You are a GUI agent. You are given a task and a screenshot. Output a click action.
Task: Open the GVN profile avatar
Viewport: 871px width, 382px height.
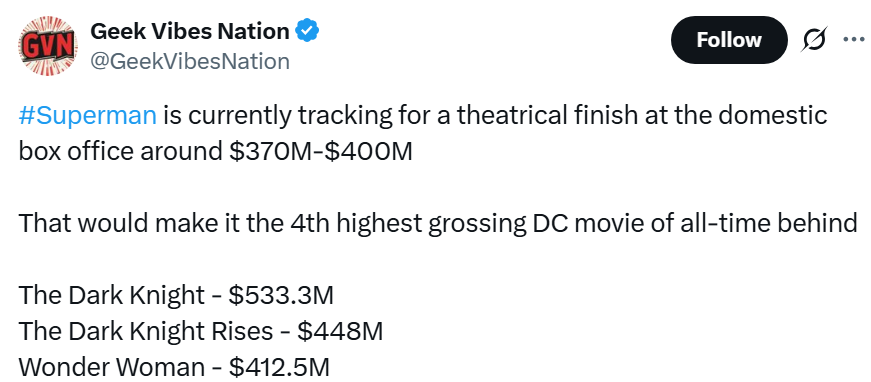[48, 46]
